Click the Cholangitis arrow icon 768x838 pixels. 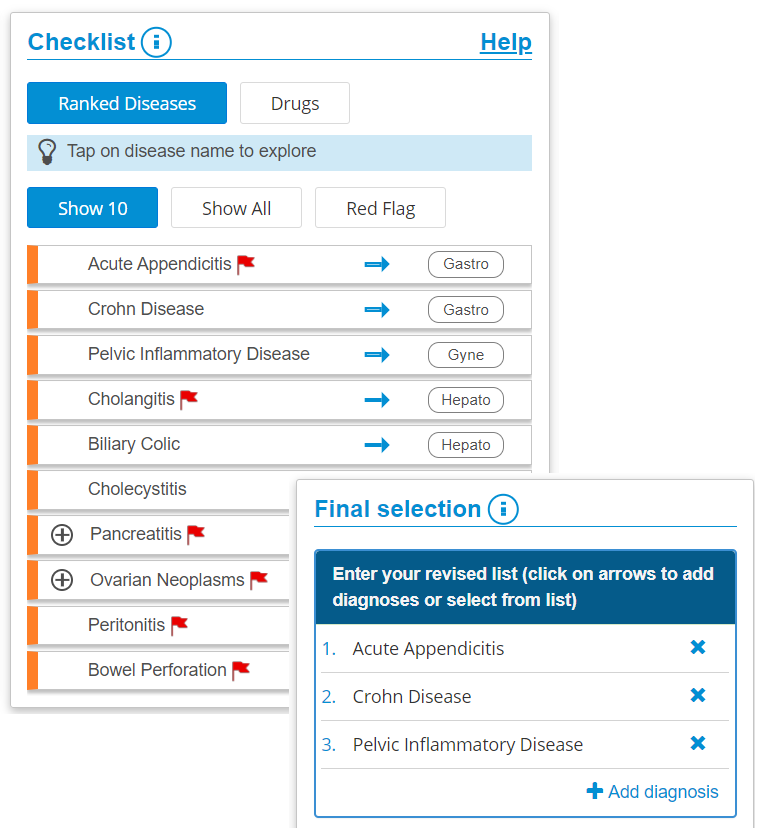pos(377,400)
